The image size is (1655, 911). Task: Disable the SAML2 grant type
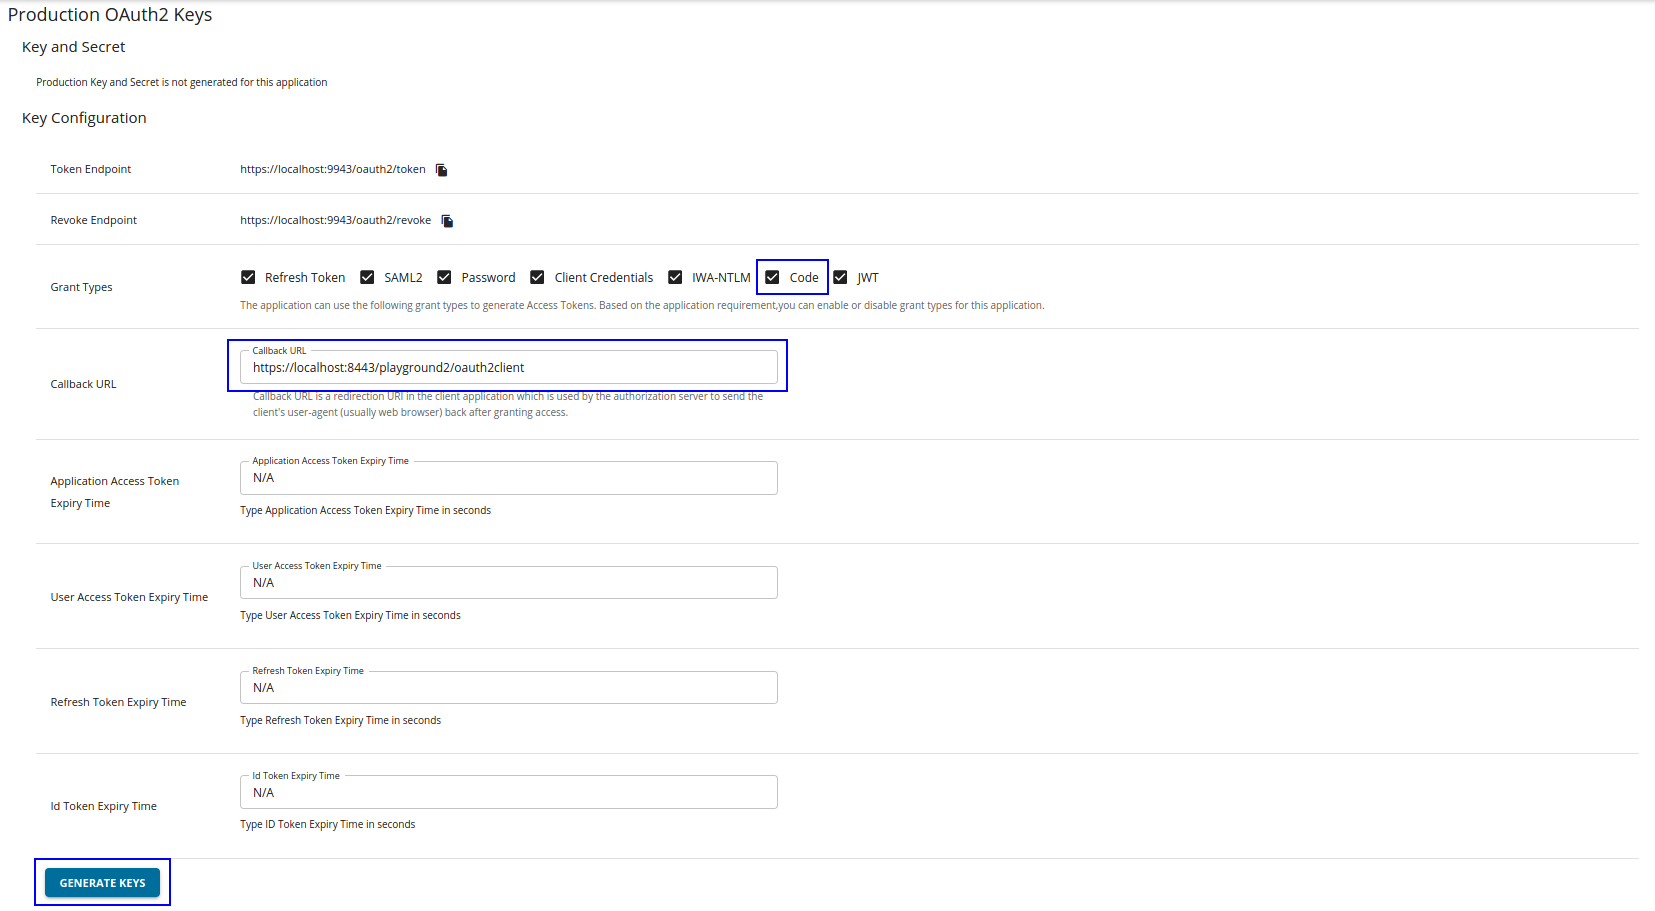pyautogui.click(x=367, y=277)
